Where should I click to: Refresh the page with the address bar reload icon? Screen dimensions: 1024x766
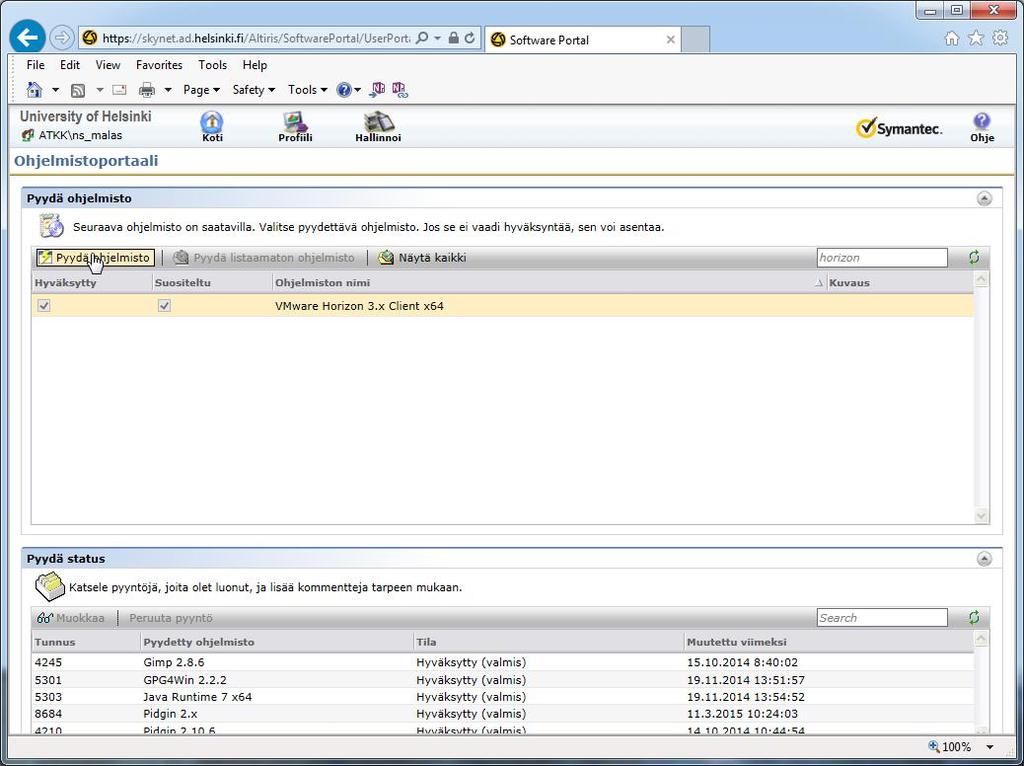(x=470, y=38)
